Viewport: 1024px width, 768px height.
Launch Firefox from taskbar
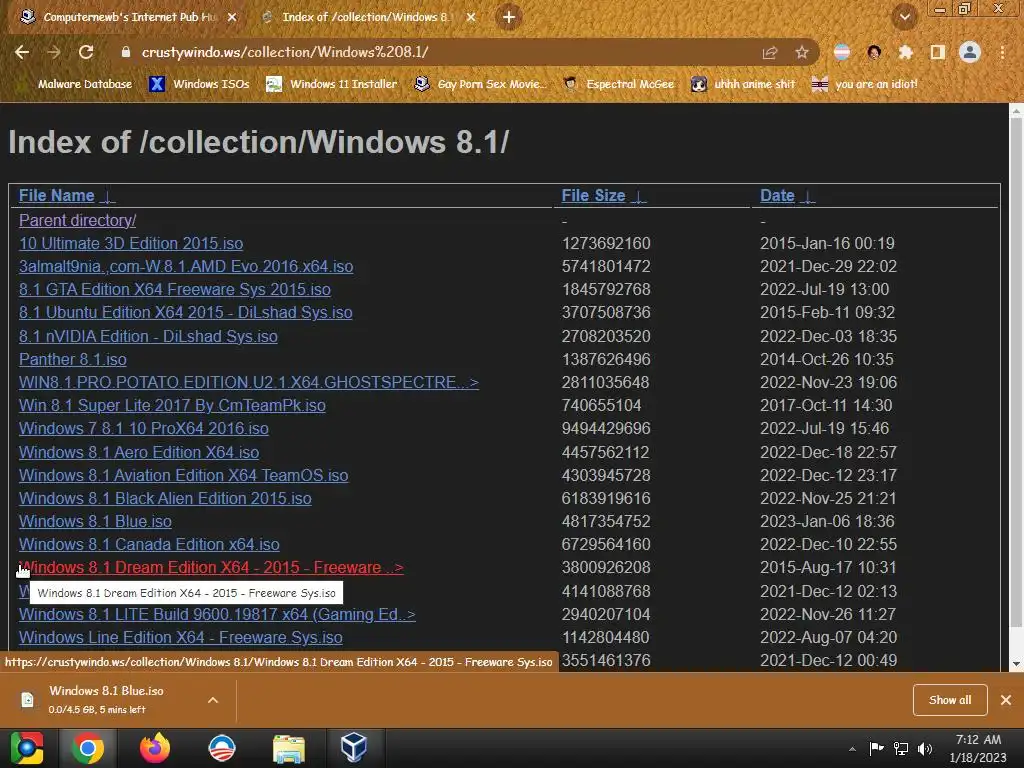(x=155, y=748)
